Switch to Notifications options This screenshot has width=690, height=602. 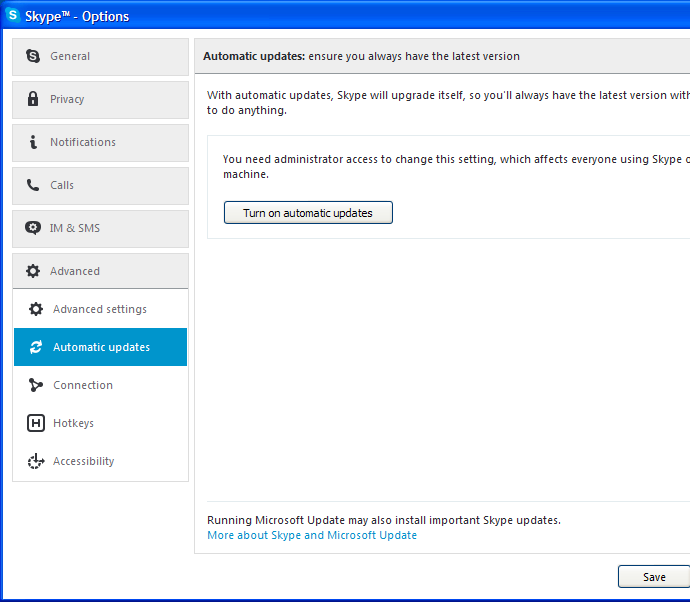pos(100,143)
